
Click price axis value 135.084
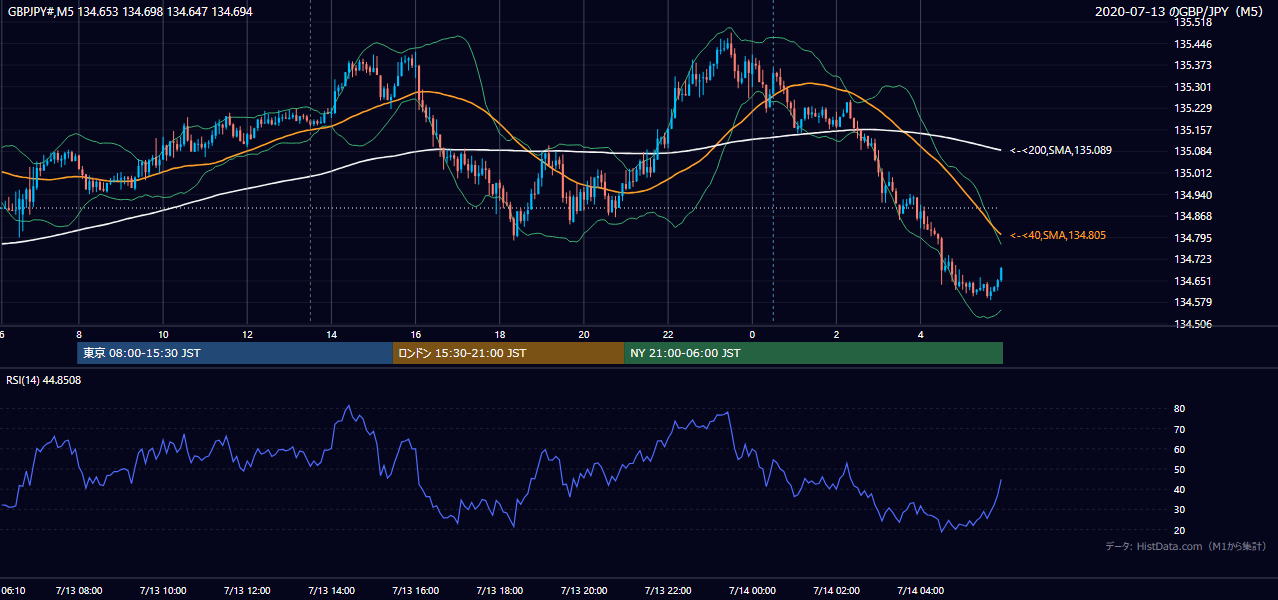(1193, 151)
